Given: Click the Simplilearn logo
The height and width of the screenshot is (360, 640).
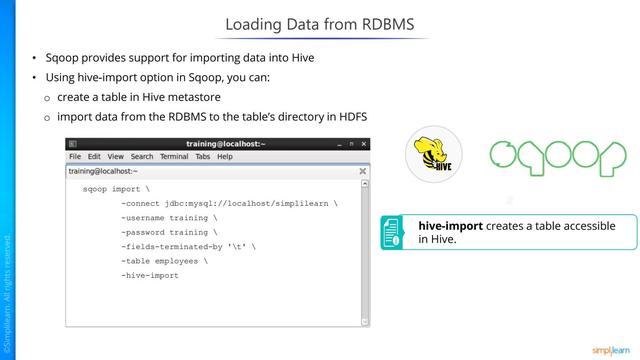Looking at the screenshot, I should [x=611, y=350].
